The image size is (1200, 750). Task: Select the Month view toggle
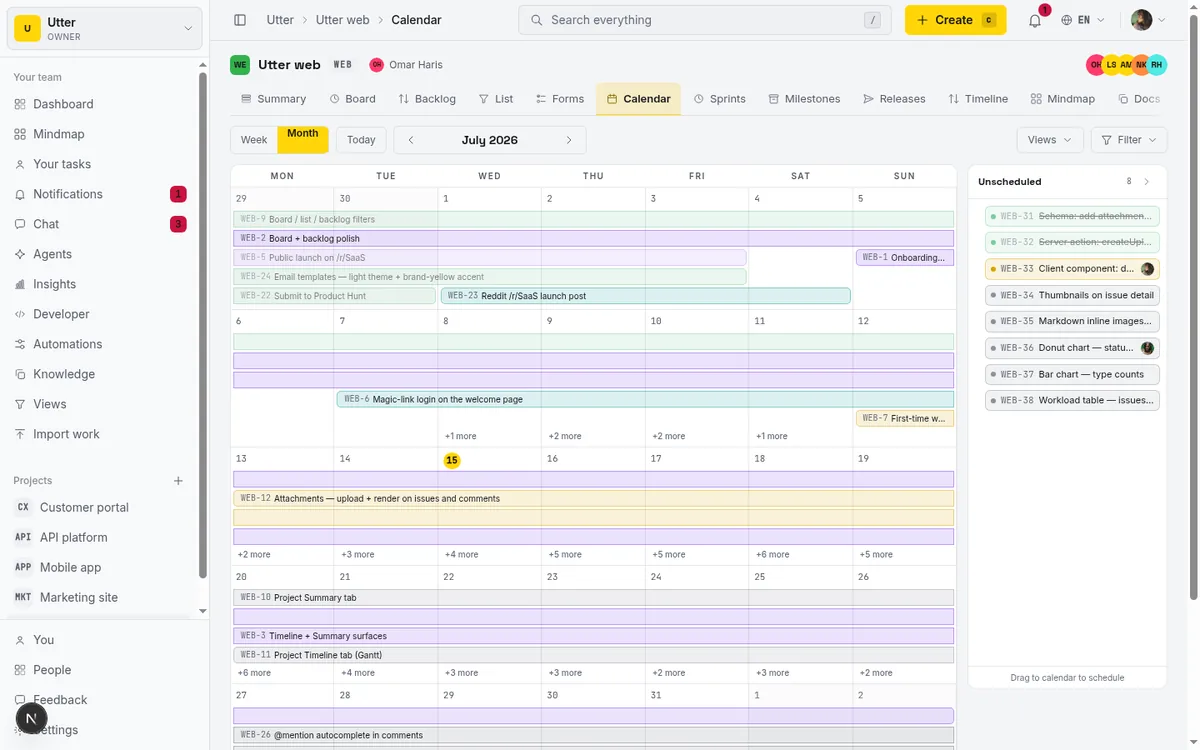[x=303, y=140]
